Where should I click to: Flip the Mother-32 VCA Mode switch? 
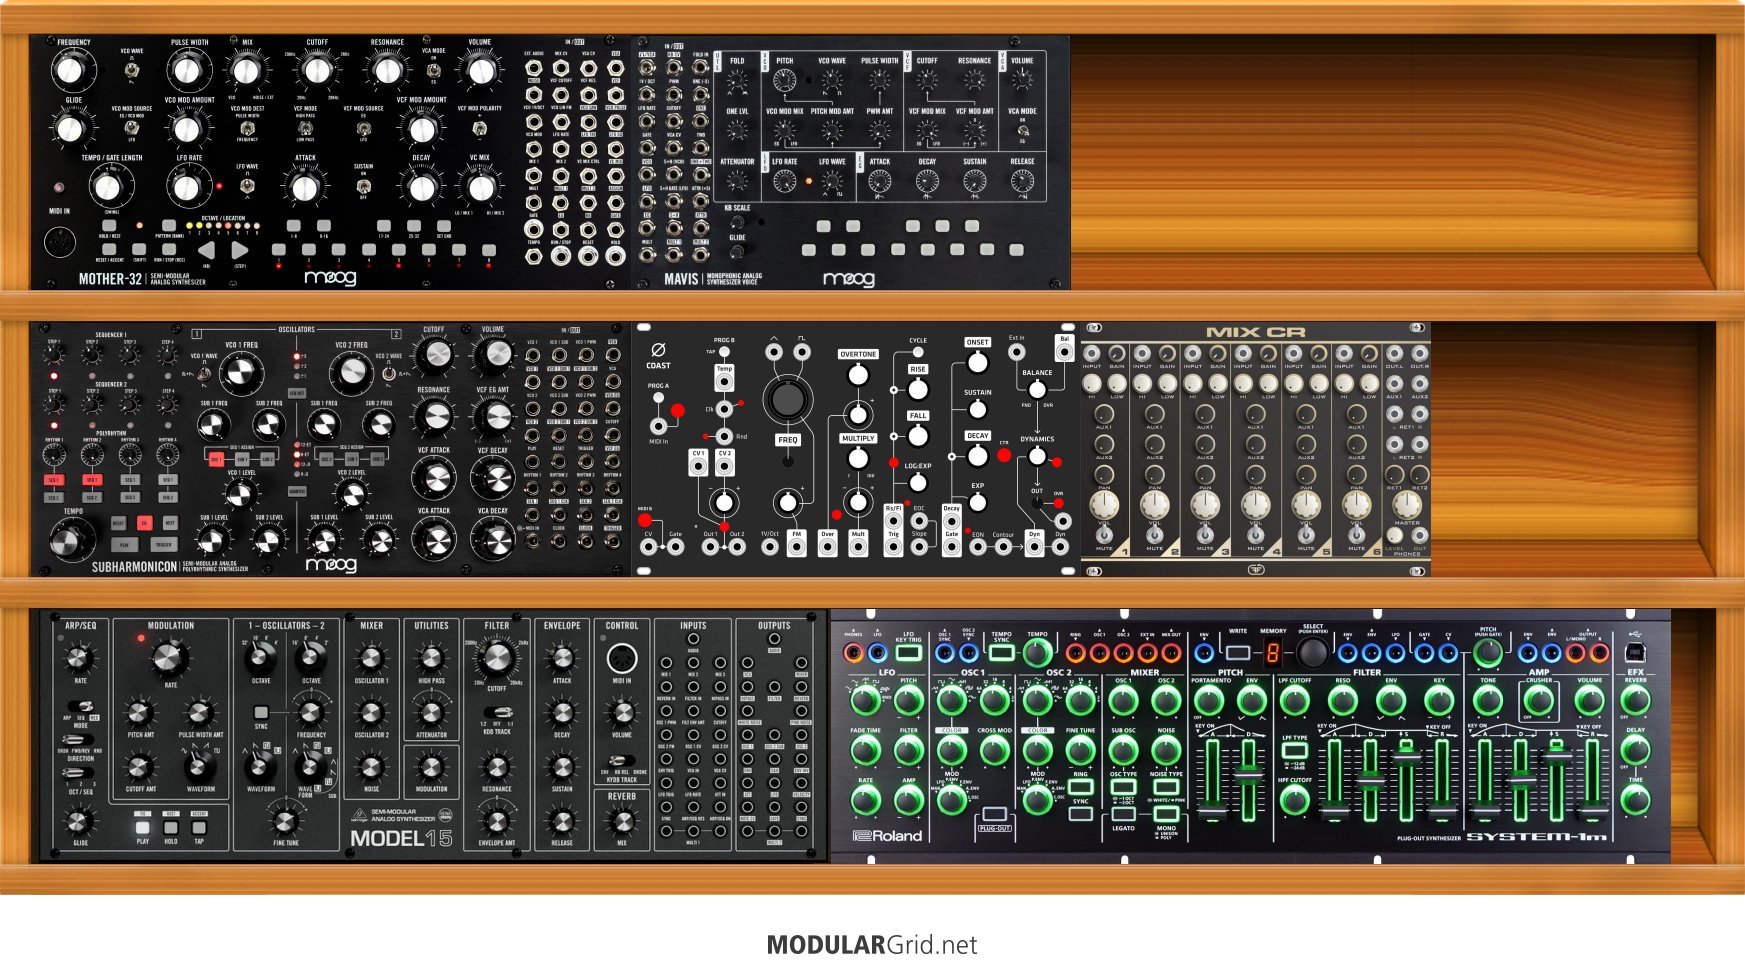434,70
